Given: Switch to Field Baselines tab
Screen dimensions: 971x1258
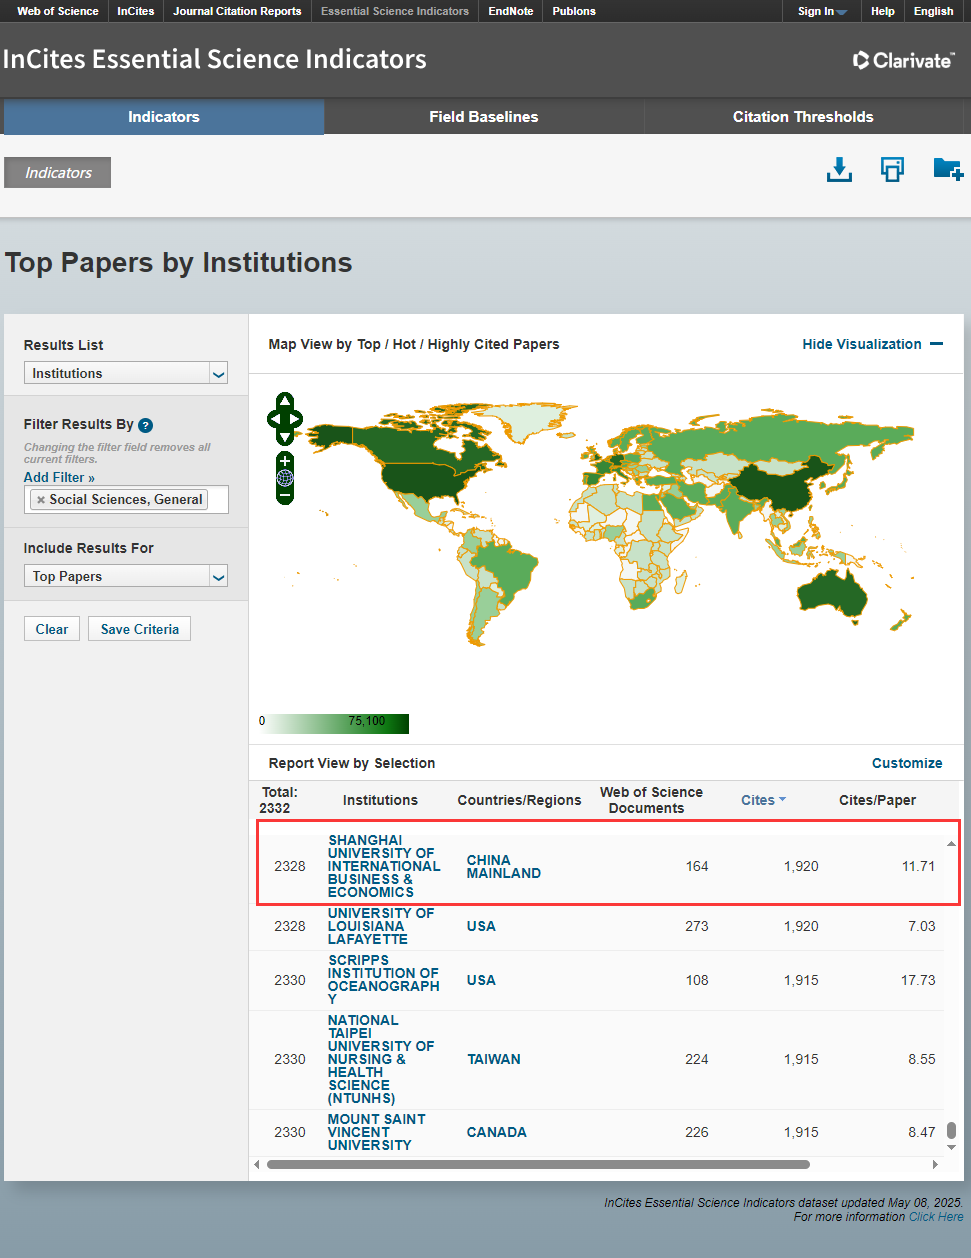Looking at the screenshot, I should click(483, 117).
